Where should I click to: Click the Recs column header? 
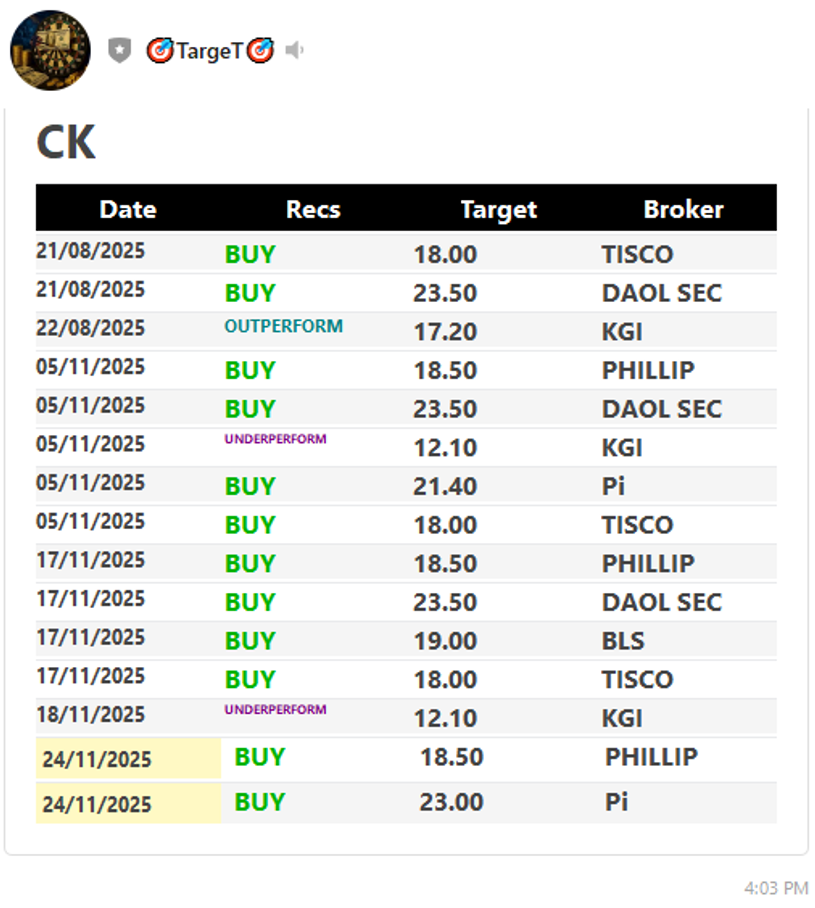313,209
